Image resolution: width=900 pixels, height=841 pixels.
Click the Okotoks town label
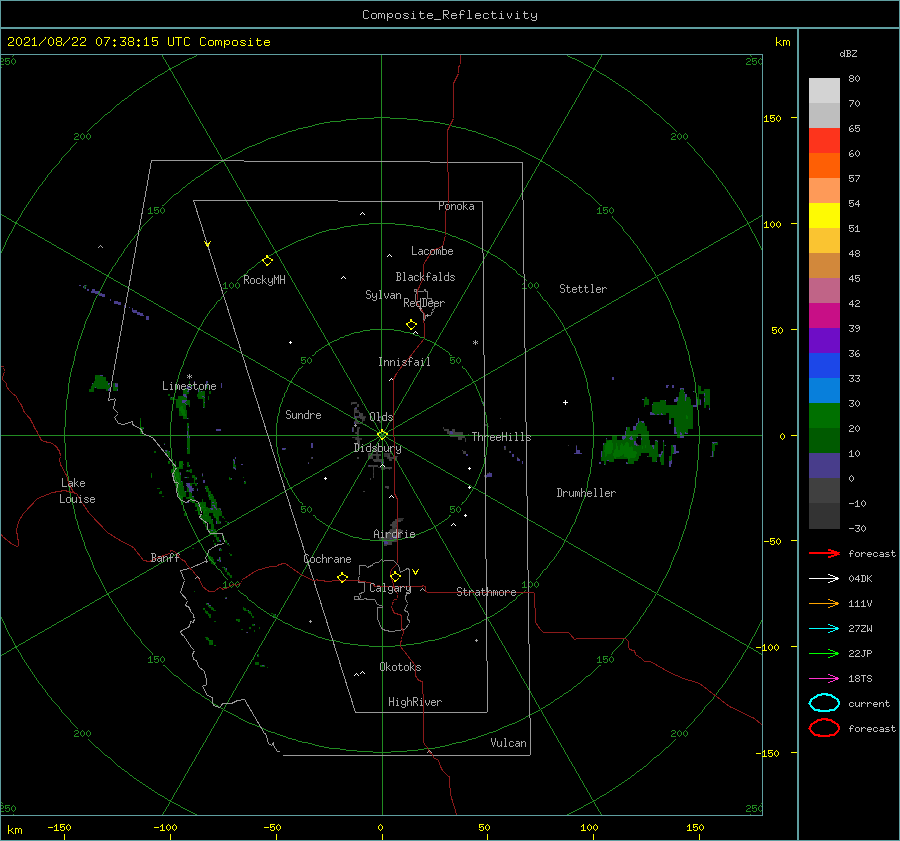click(x=400, y=667)
